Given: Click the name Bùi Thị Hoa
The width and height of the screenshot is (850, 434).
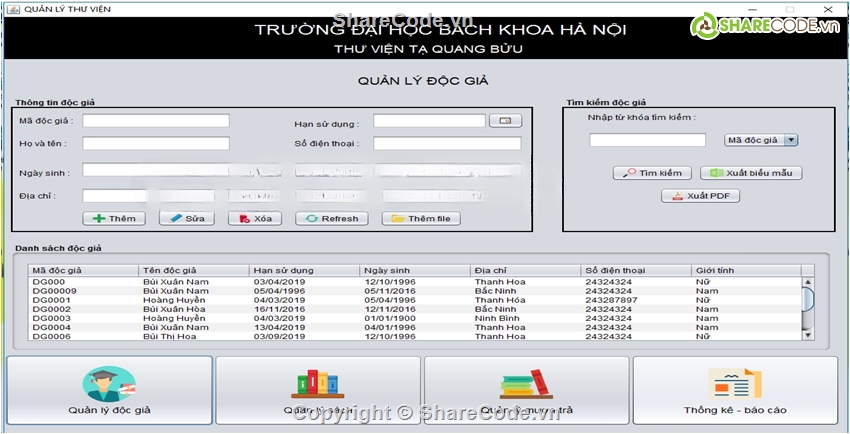Looking at the screenshot, I should [x=170, y=336].
